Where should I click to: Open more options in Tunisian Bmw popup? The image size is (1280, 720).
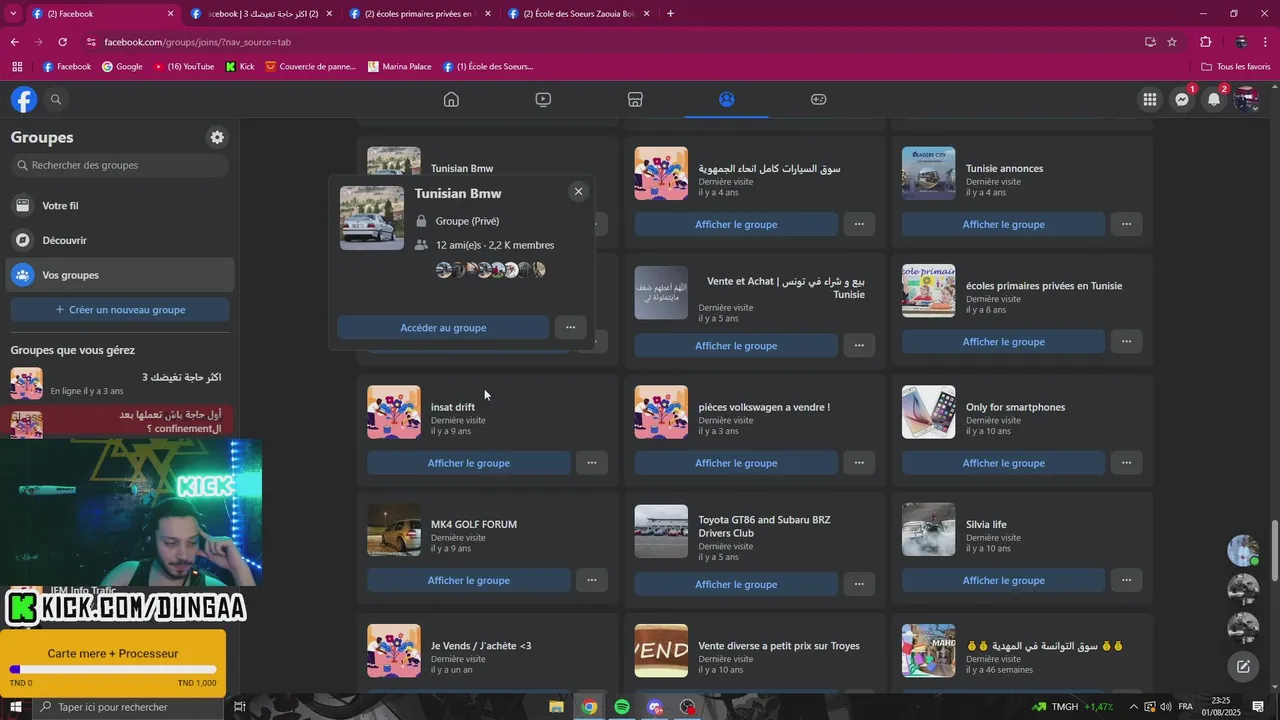[x=570, y=327]
